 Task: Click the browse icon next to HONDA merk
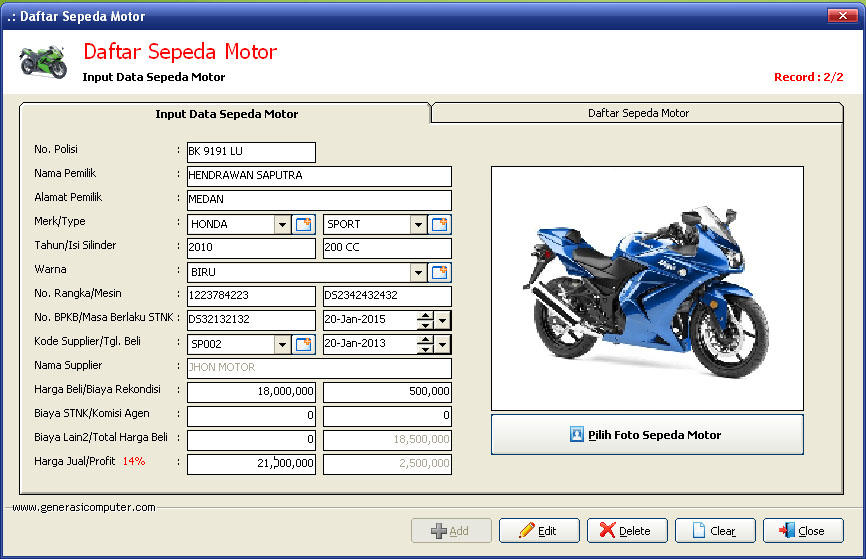click(304, 225)
